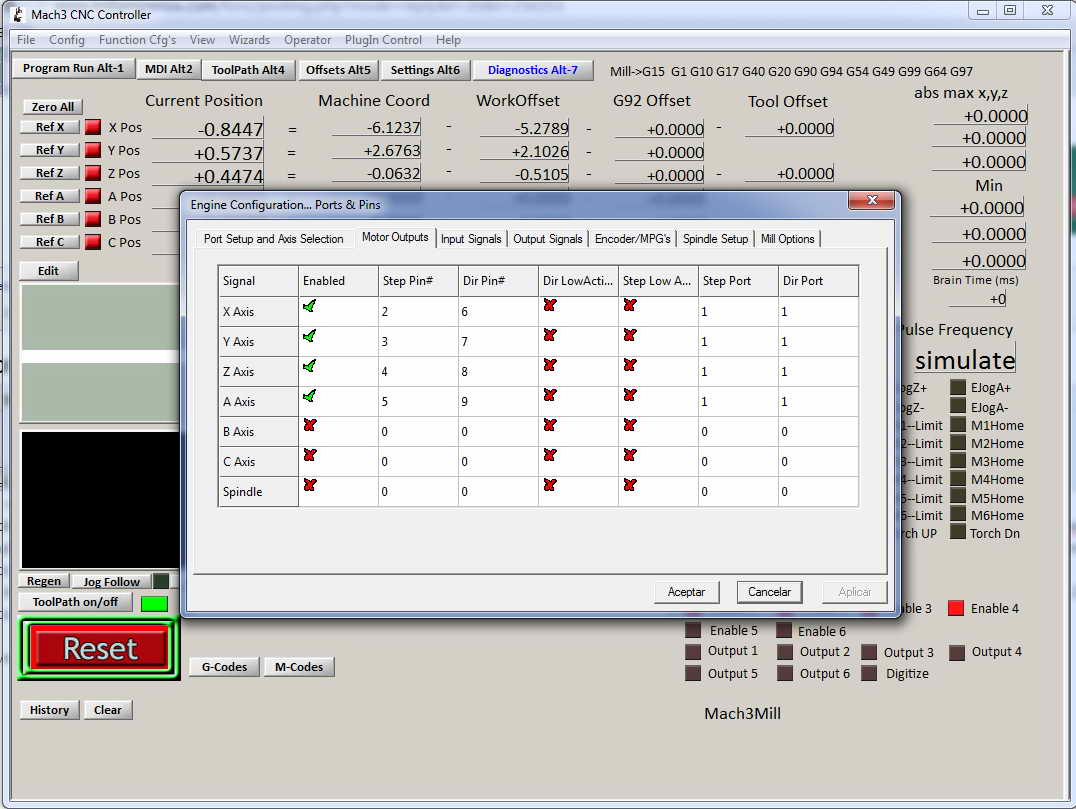Viewport: 1076px width, 809px height.
Task: Toggle Spindle enabled red cross icon
Action: tap(310, 486)
